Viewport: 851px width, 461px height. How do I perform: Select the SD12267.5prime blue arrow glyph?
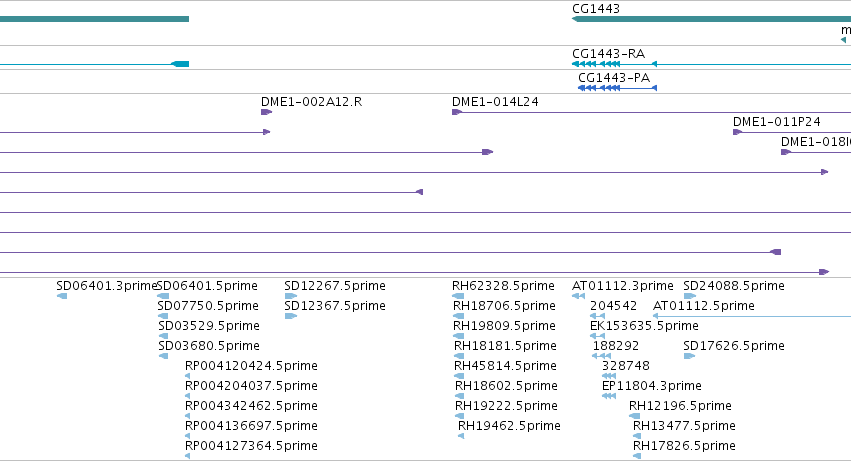click(x=290, y=296)
